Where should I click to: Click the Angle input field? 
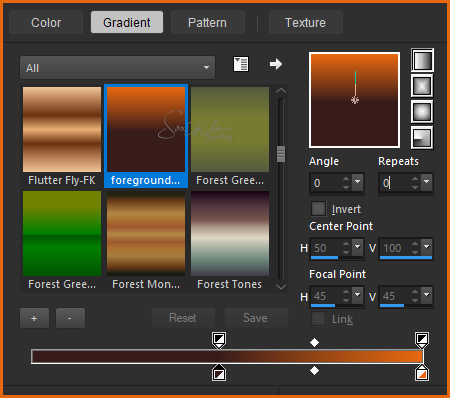click(x=326, y=183)
